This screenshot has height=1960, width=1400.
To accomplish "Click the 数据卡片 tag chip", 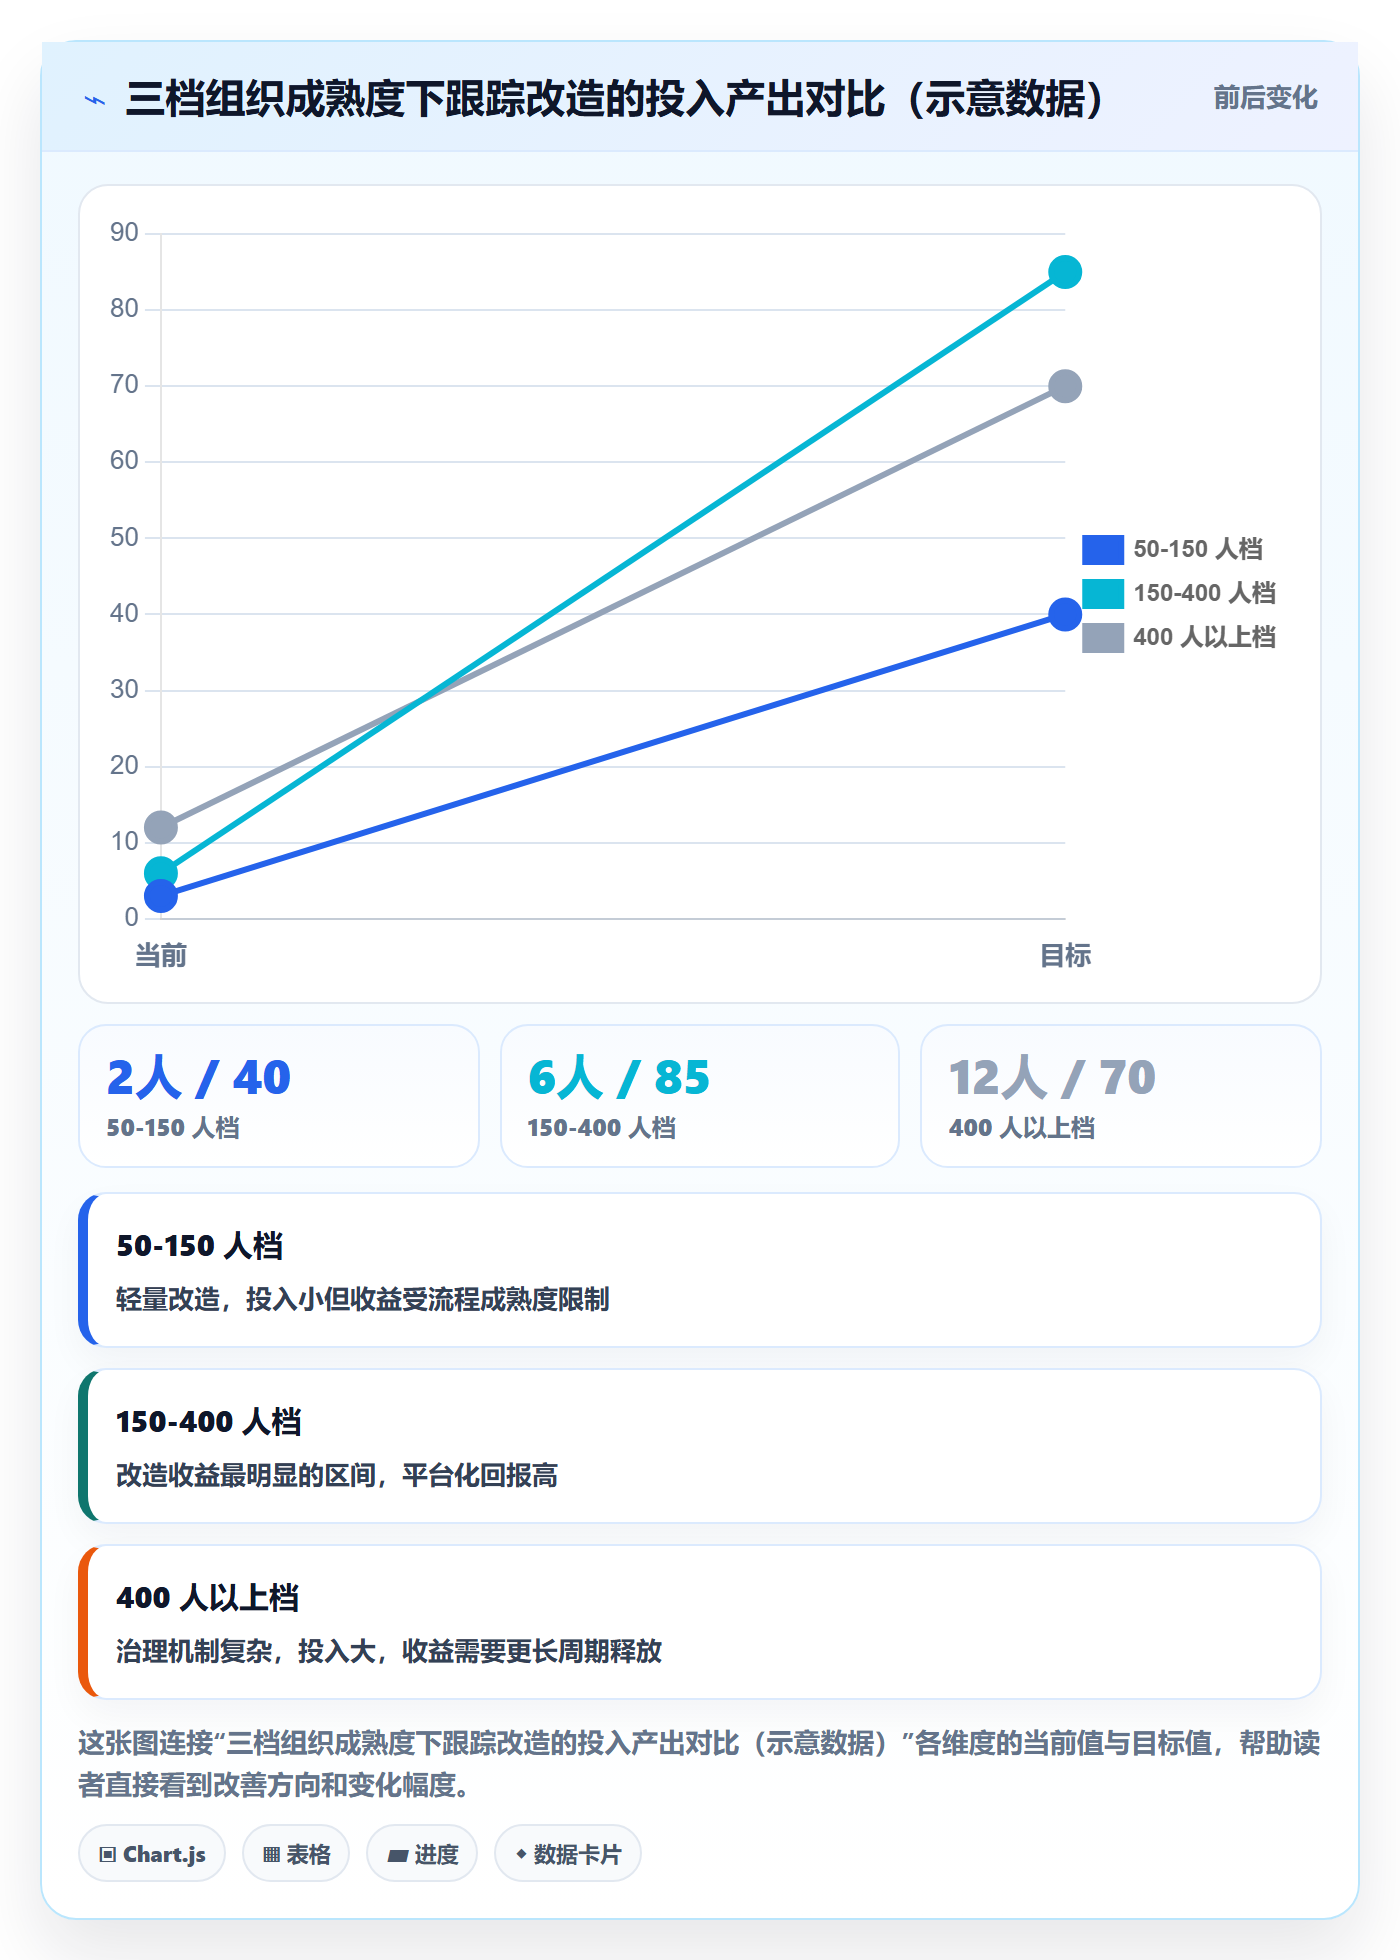I will coord(568,1854).
